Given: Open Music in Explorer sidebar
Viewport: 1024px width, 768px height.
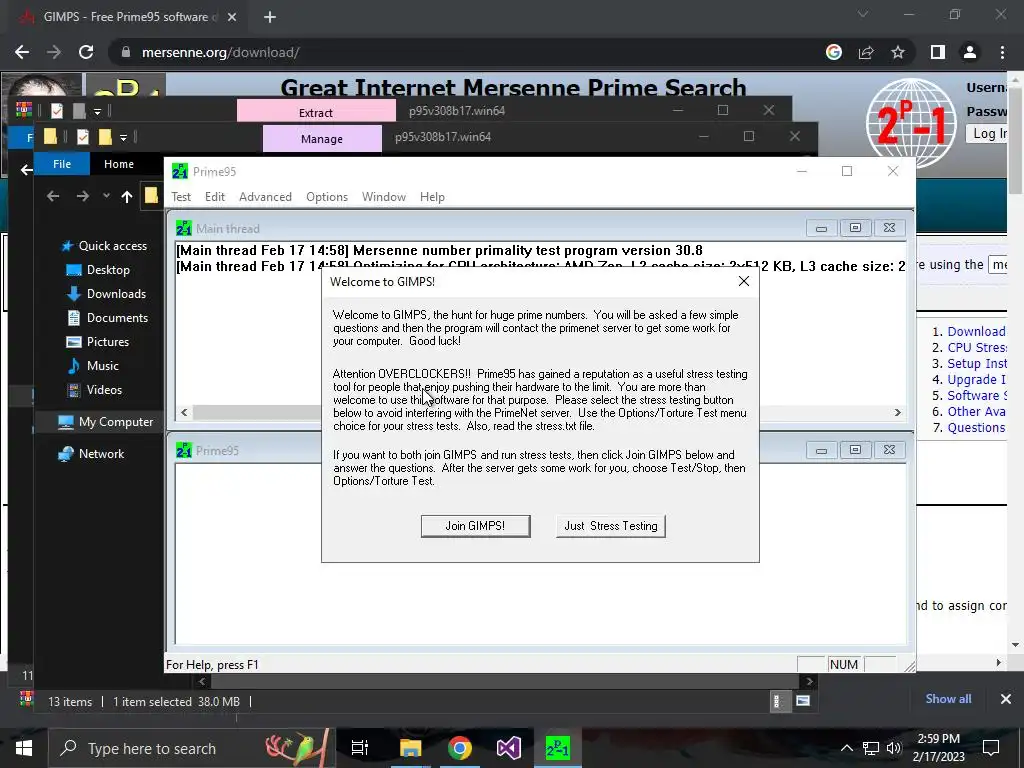Looking at the screenshot, I should click(93, 366).
